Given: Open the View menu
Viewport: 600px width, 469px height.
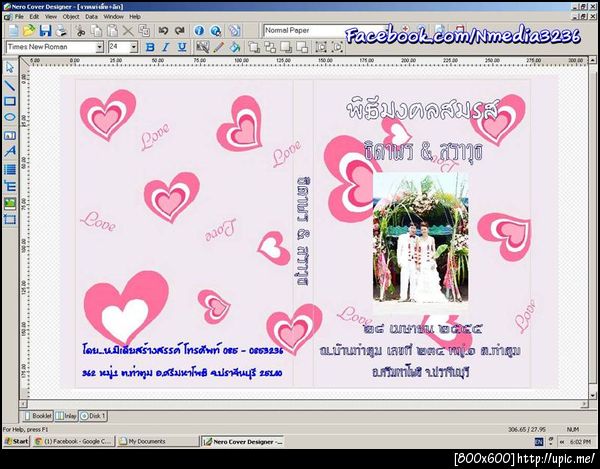Looking at the screenshot, I should (x=51, y=17).
